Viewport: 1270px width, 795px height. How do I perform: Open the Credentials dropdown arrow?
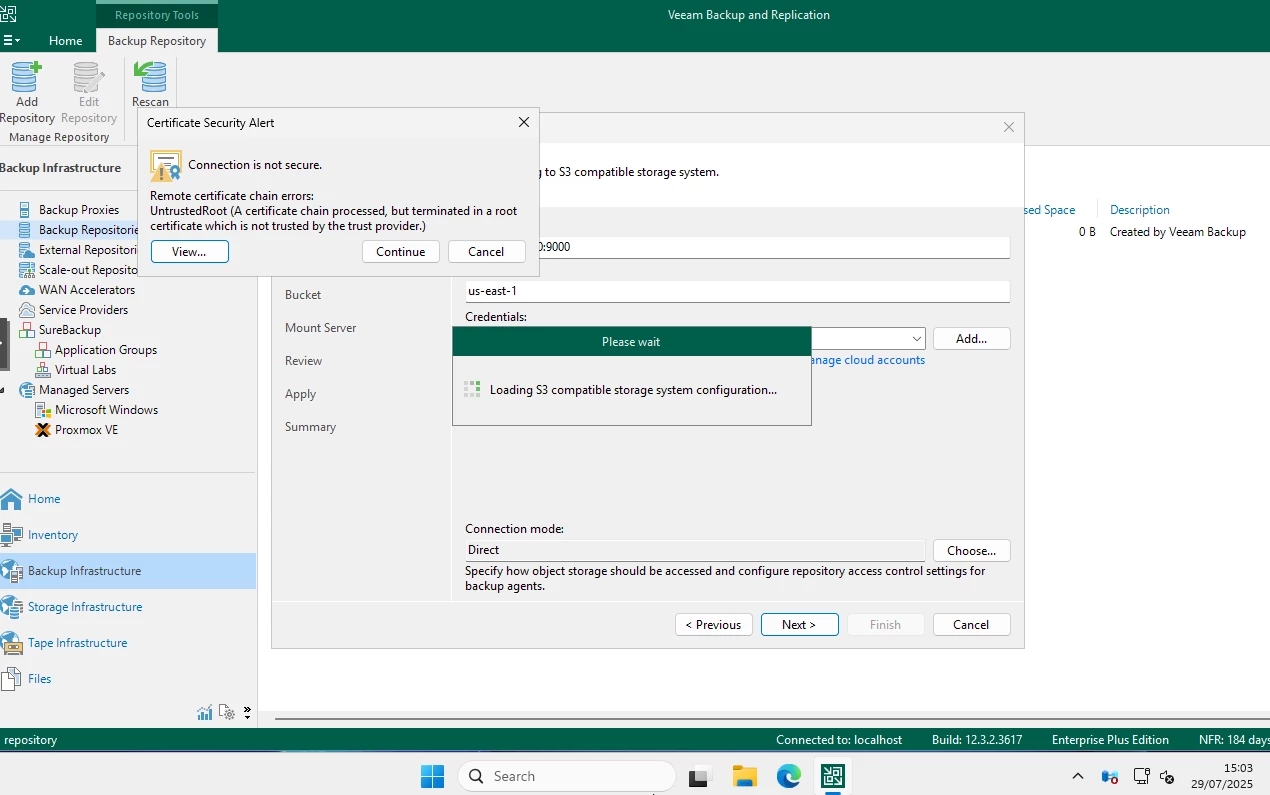916,339
